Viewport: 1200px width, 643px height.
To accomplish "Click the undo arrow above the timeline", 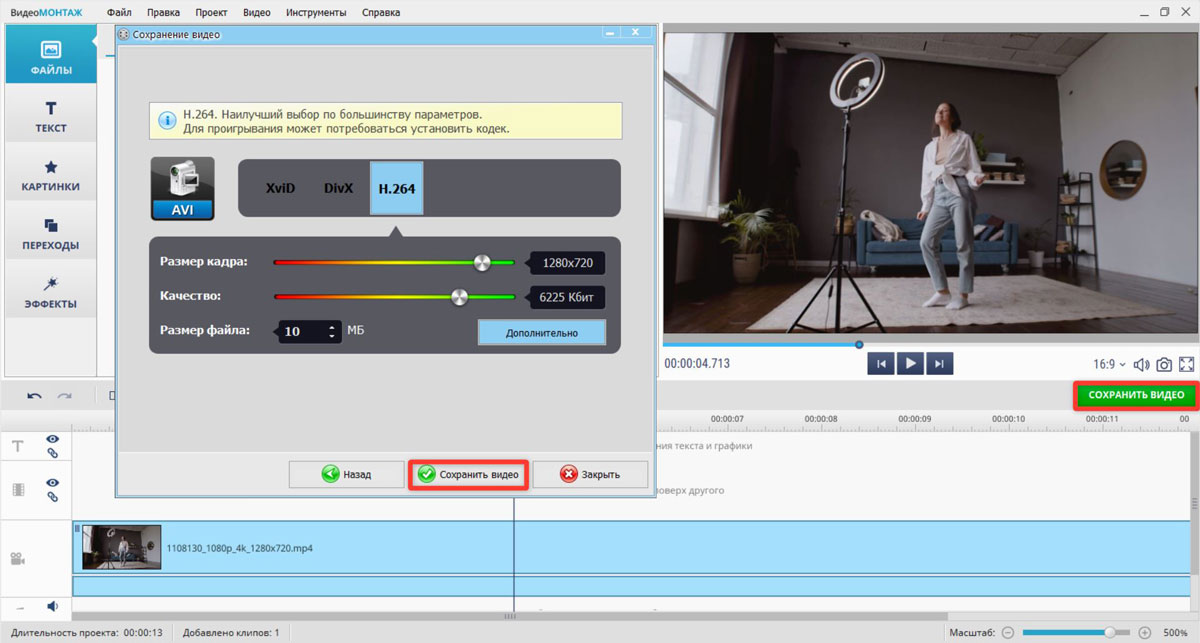I will [34, 396].
